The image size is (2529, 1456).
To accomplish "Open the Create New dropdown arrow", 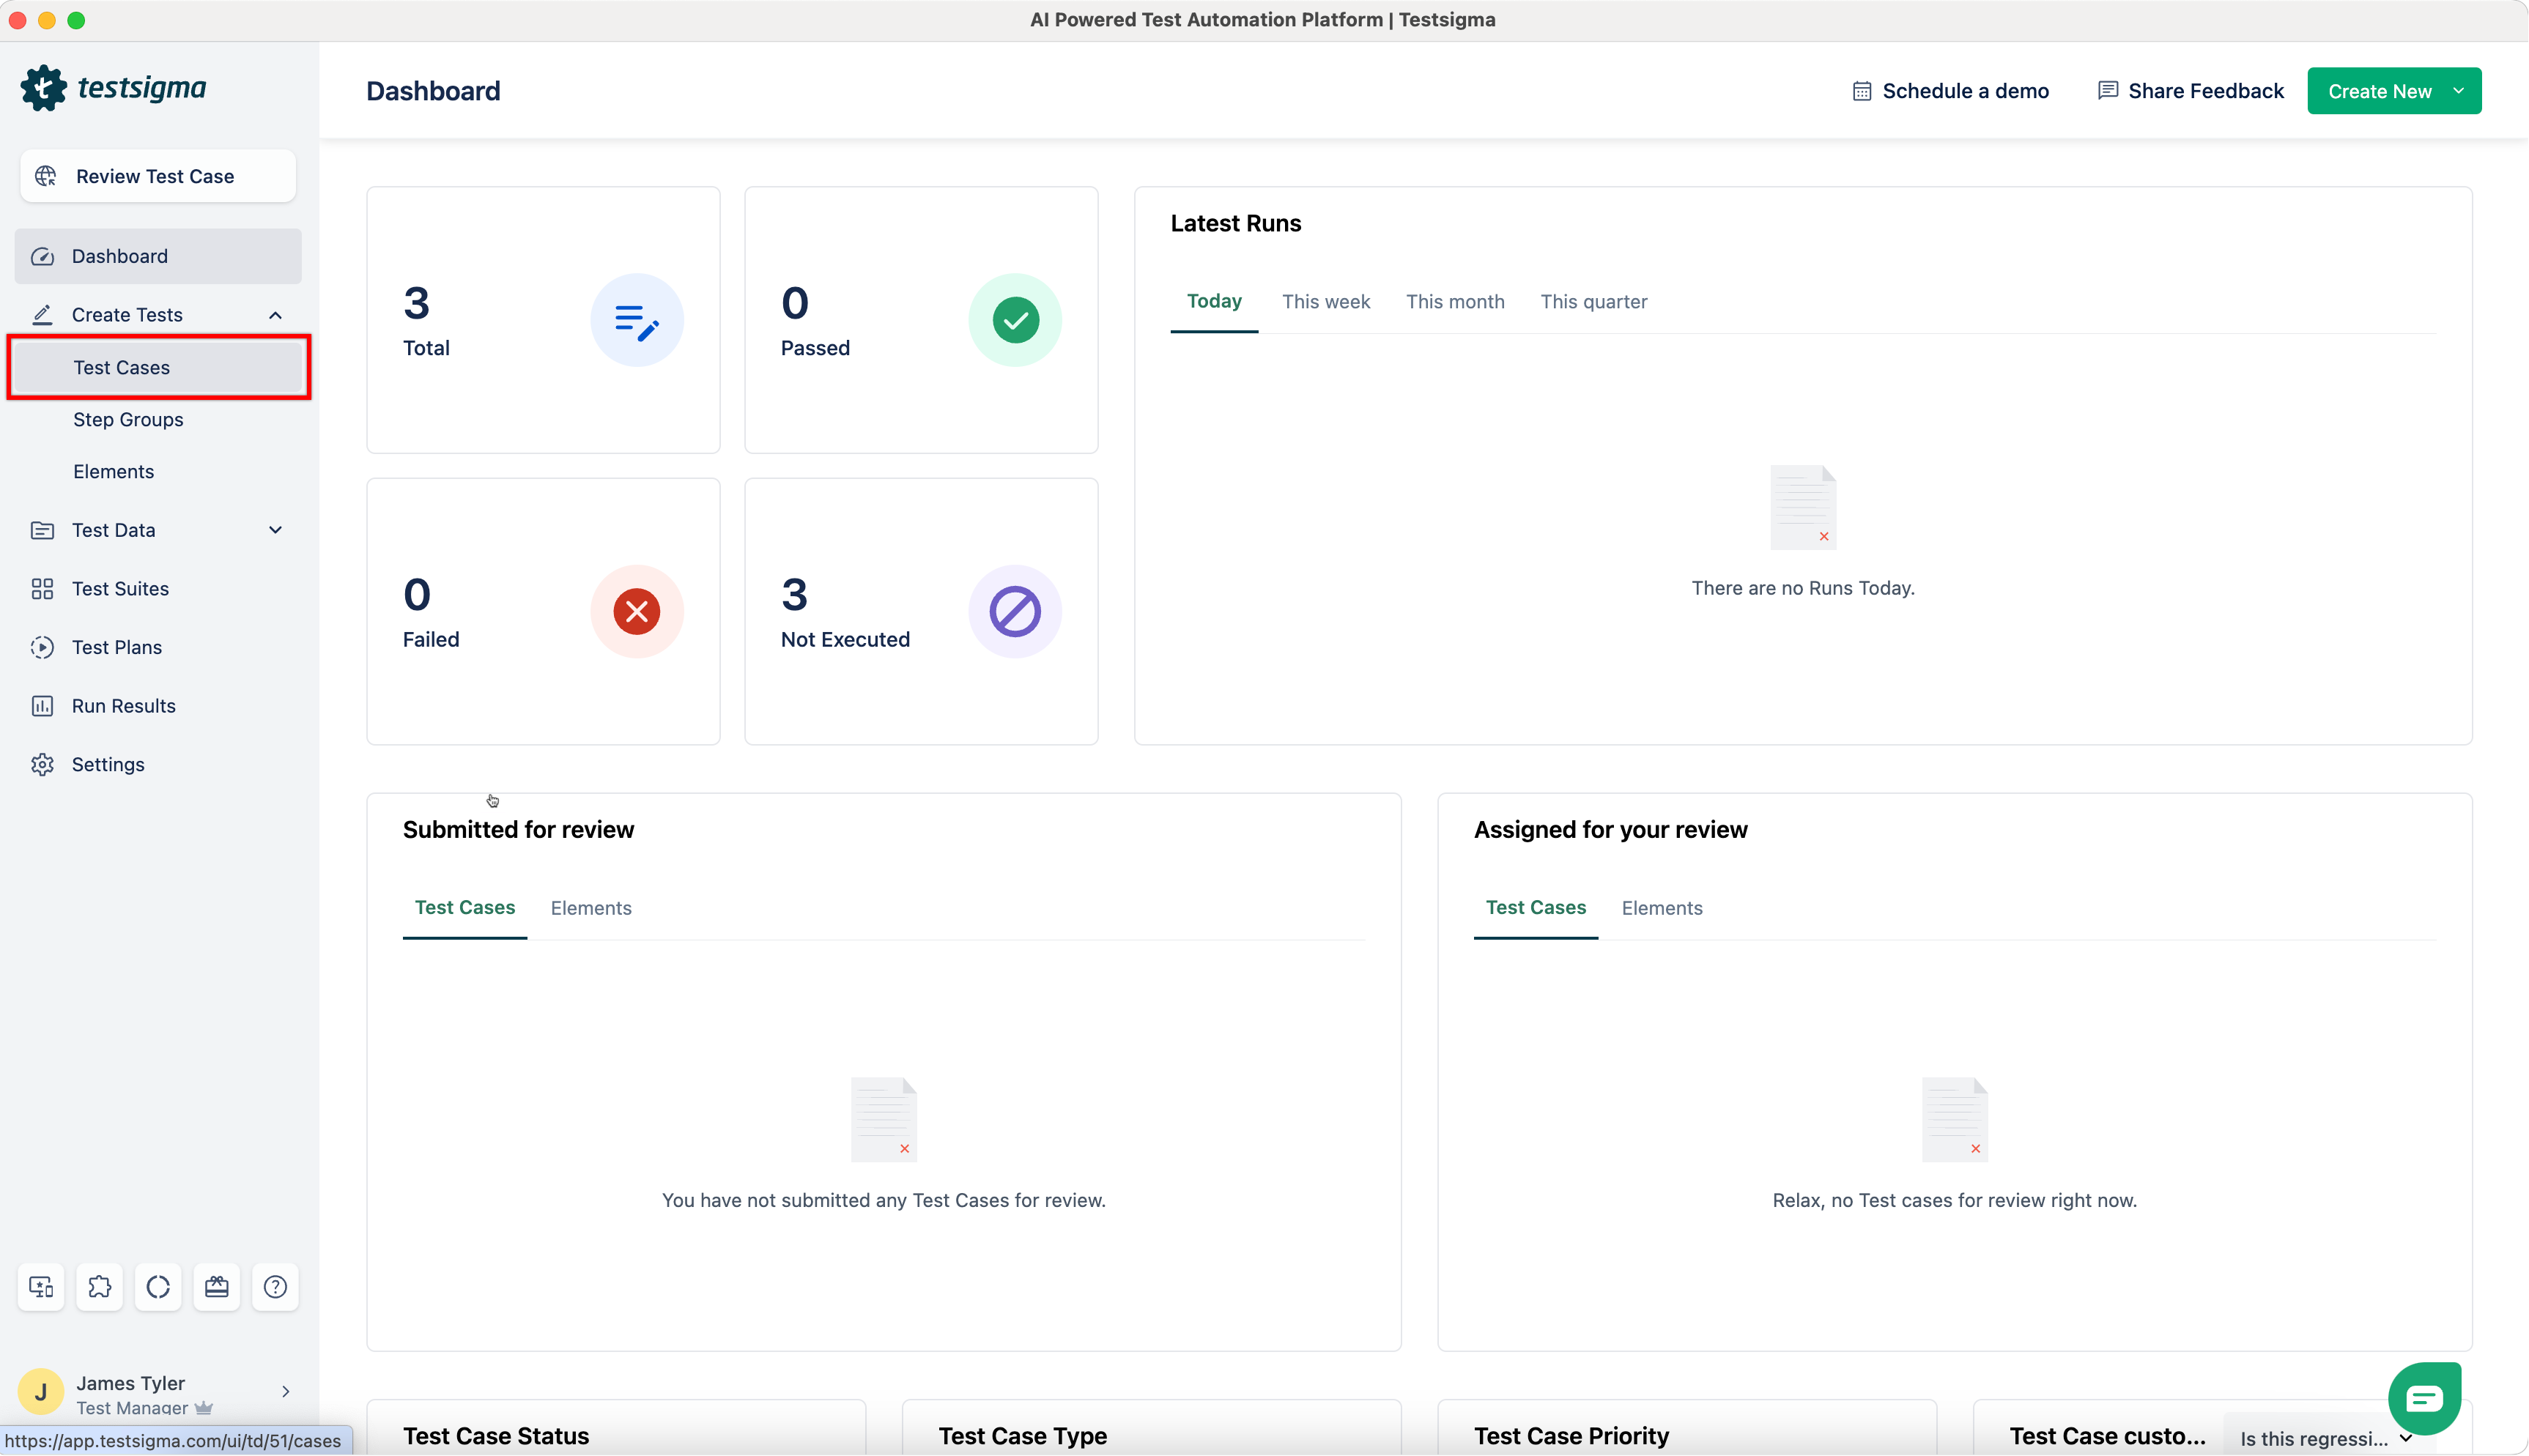I will [x=2458, y=91].
